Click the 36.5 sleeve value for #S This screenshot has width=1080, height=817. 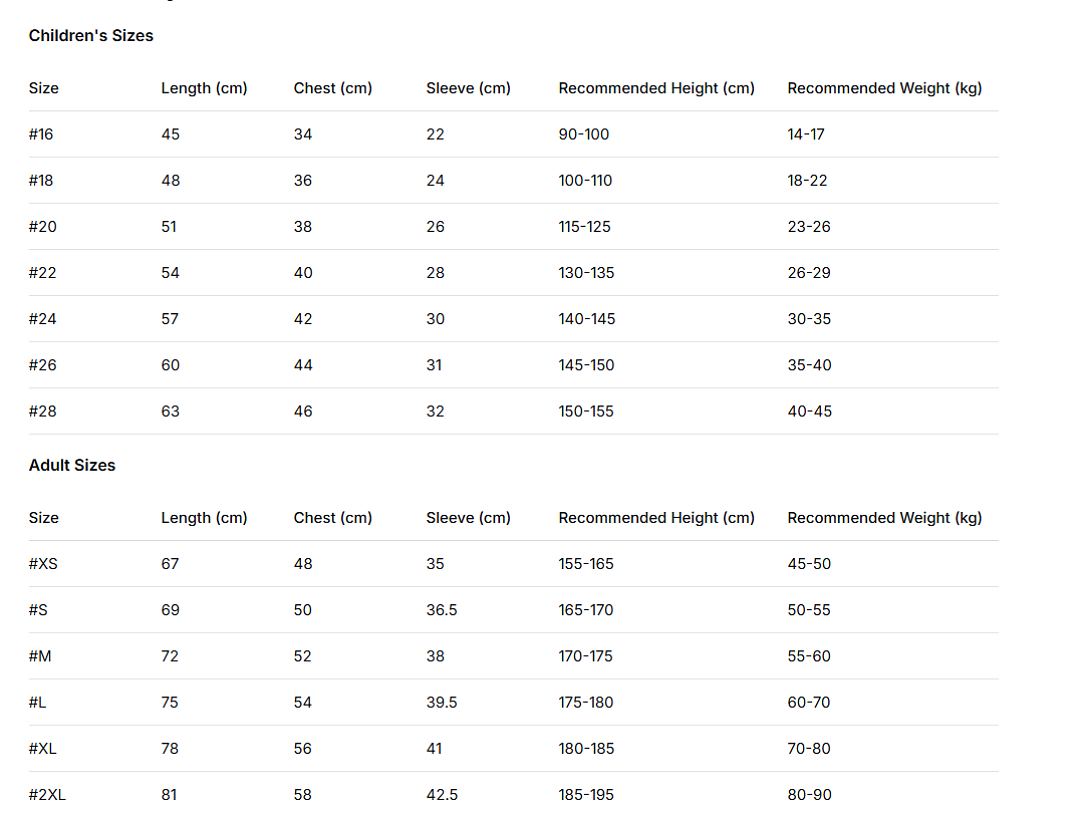[x=442, y=610]
